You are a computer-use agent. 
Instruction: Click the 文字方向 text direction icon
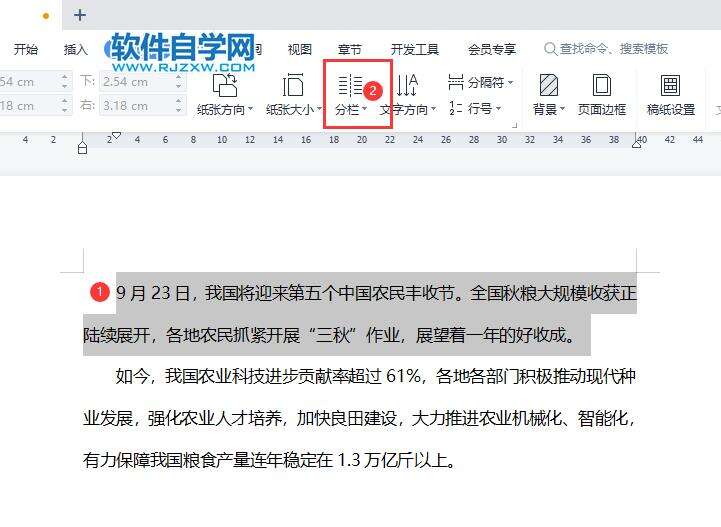click(x=407, y=85)
